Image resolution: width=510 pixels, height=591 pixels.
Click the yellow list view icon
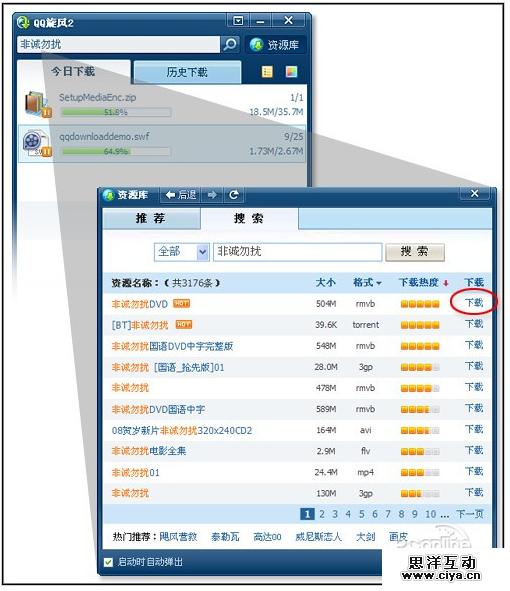pos(267,71)
